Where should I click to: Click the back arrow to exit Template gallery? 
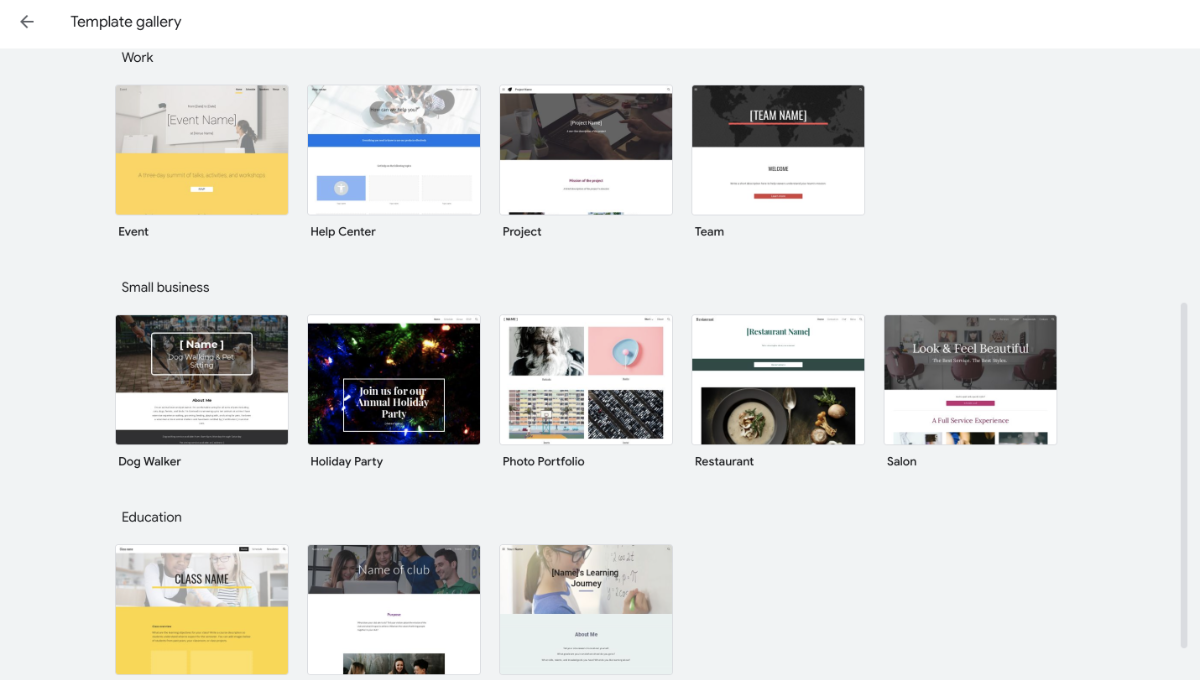25,21
